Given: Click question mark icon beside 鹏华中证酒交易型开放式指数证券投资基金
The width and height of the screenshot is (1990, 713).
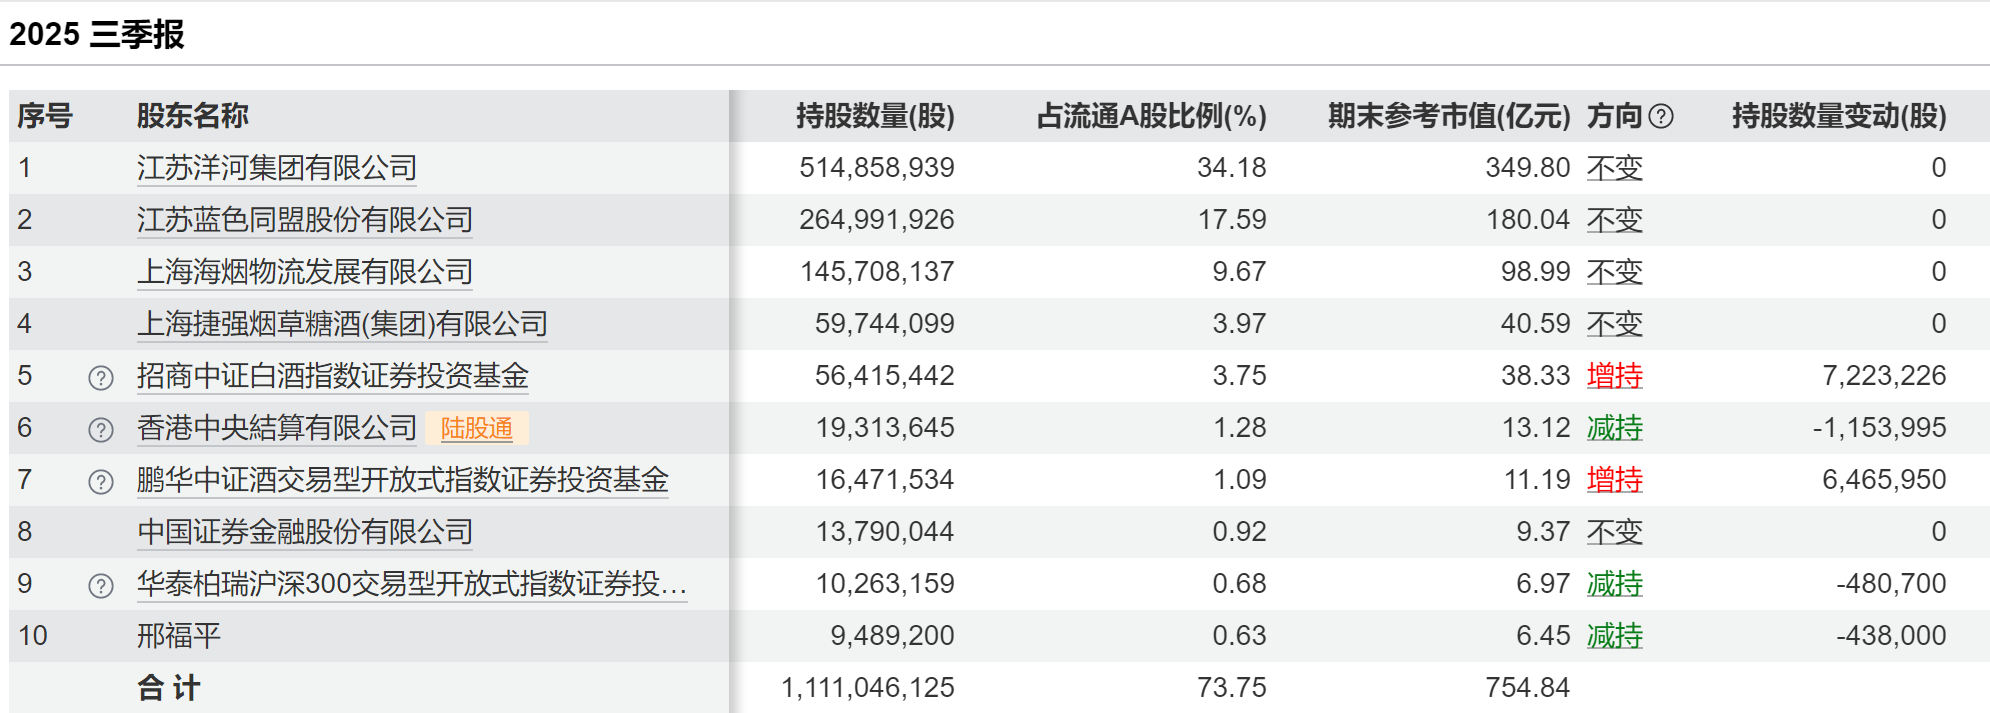Looking at the screenshot, I should pos(101,482).
